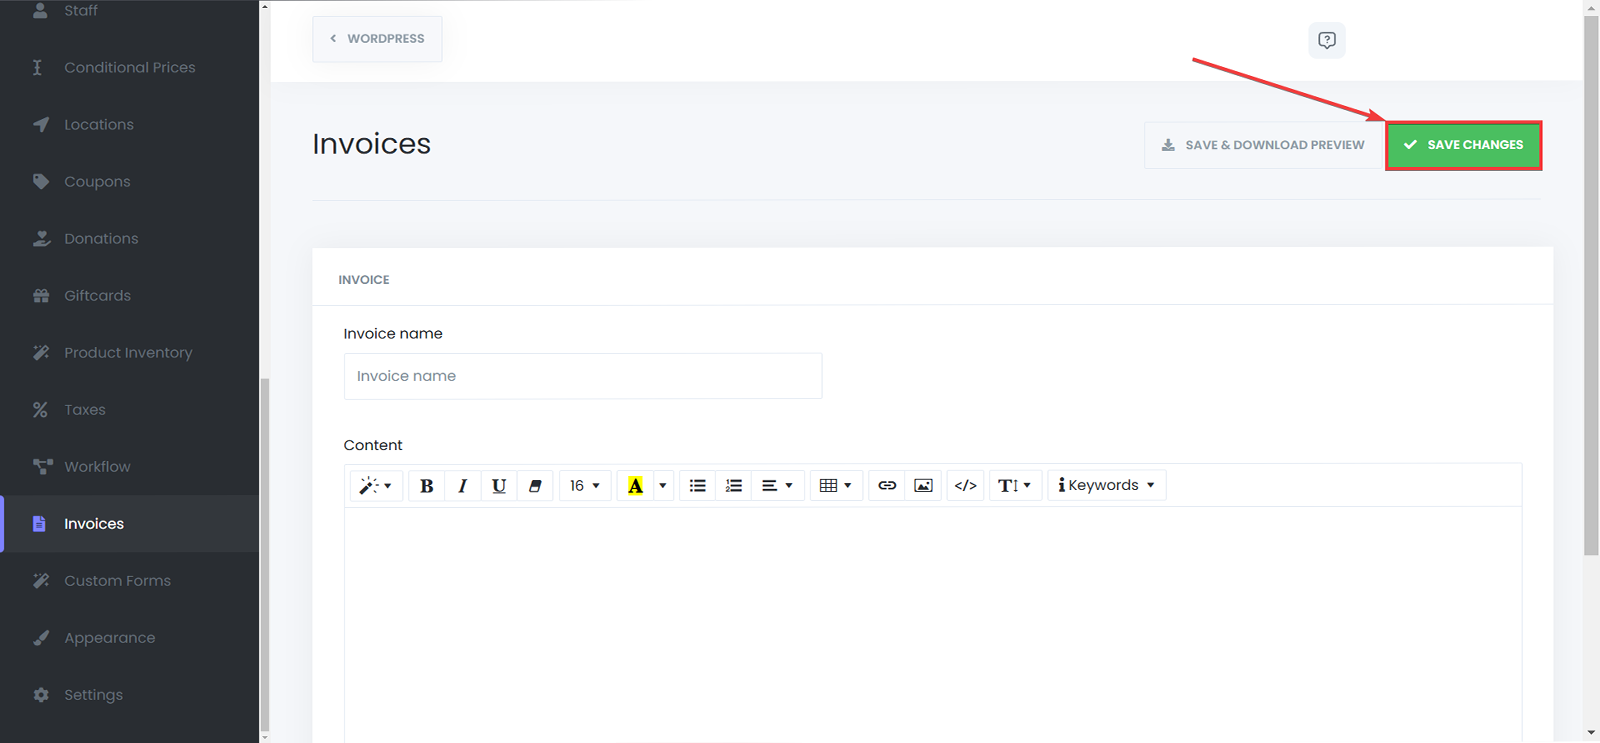Insert an unordered bullet list
Viewport: 1600px width, 743px height.
coord(698,486)
